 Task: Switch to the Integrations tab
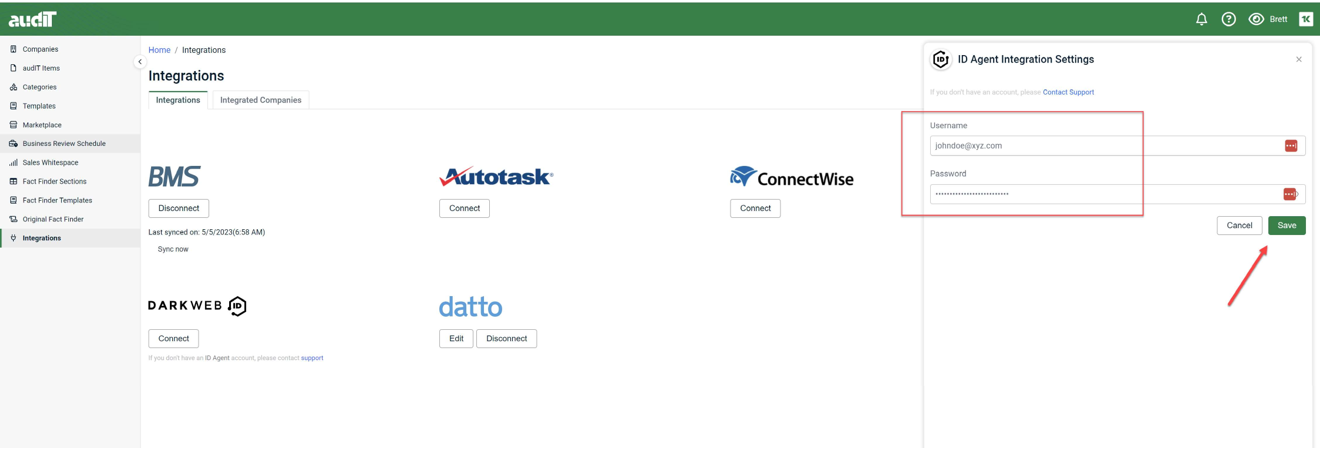click(x=178, y=100)
